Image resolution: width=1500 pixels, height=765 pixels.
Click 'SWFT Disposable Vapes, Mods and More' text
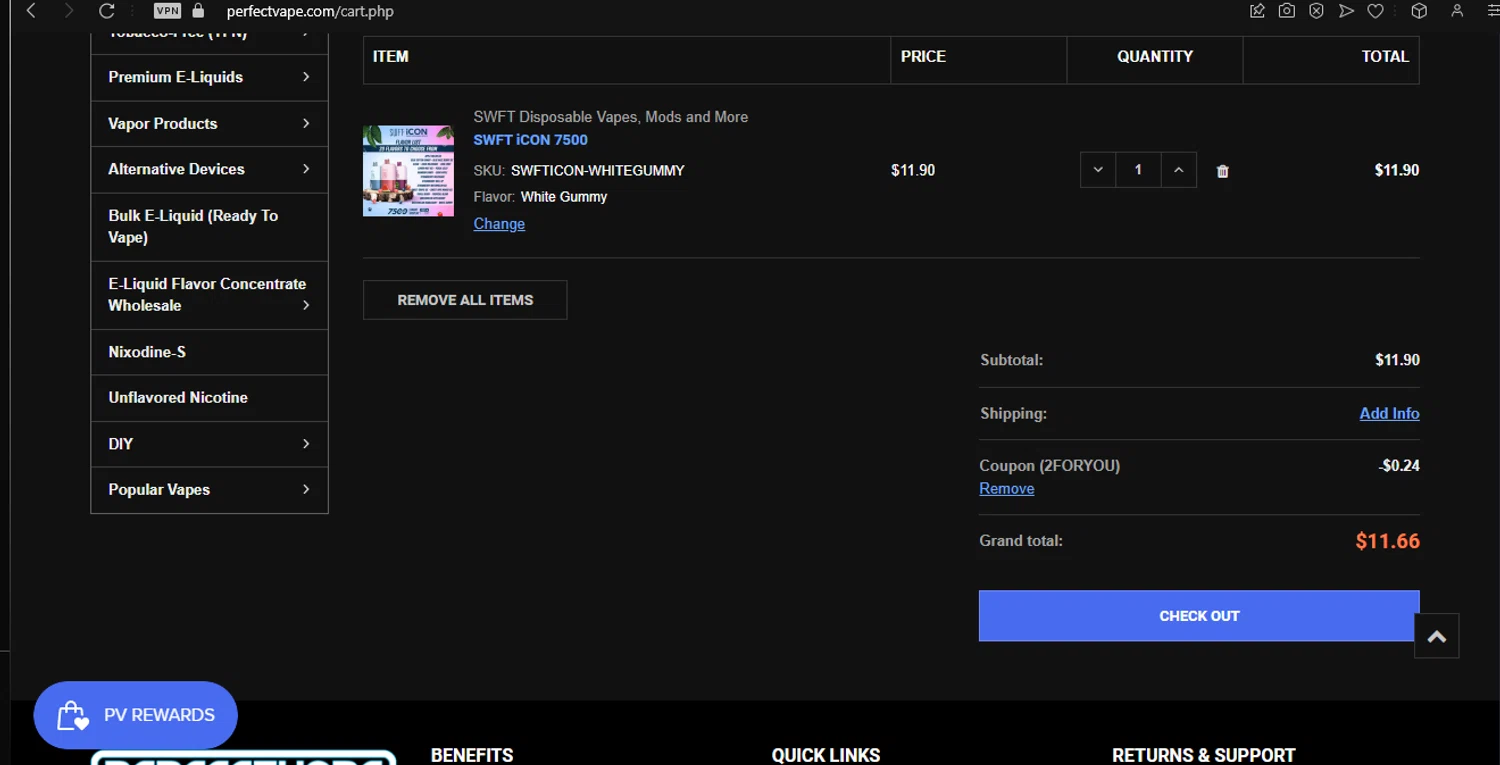coord(611,117)
